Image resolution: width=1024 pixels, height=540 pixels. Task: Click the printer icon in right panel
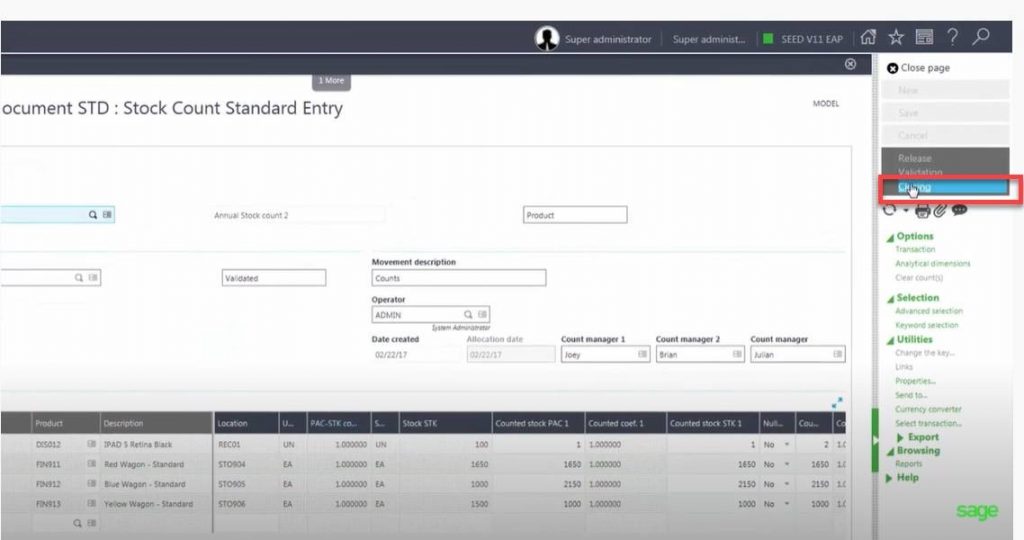point(922,210)
